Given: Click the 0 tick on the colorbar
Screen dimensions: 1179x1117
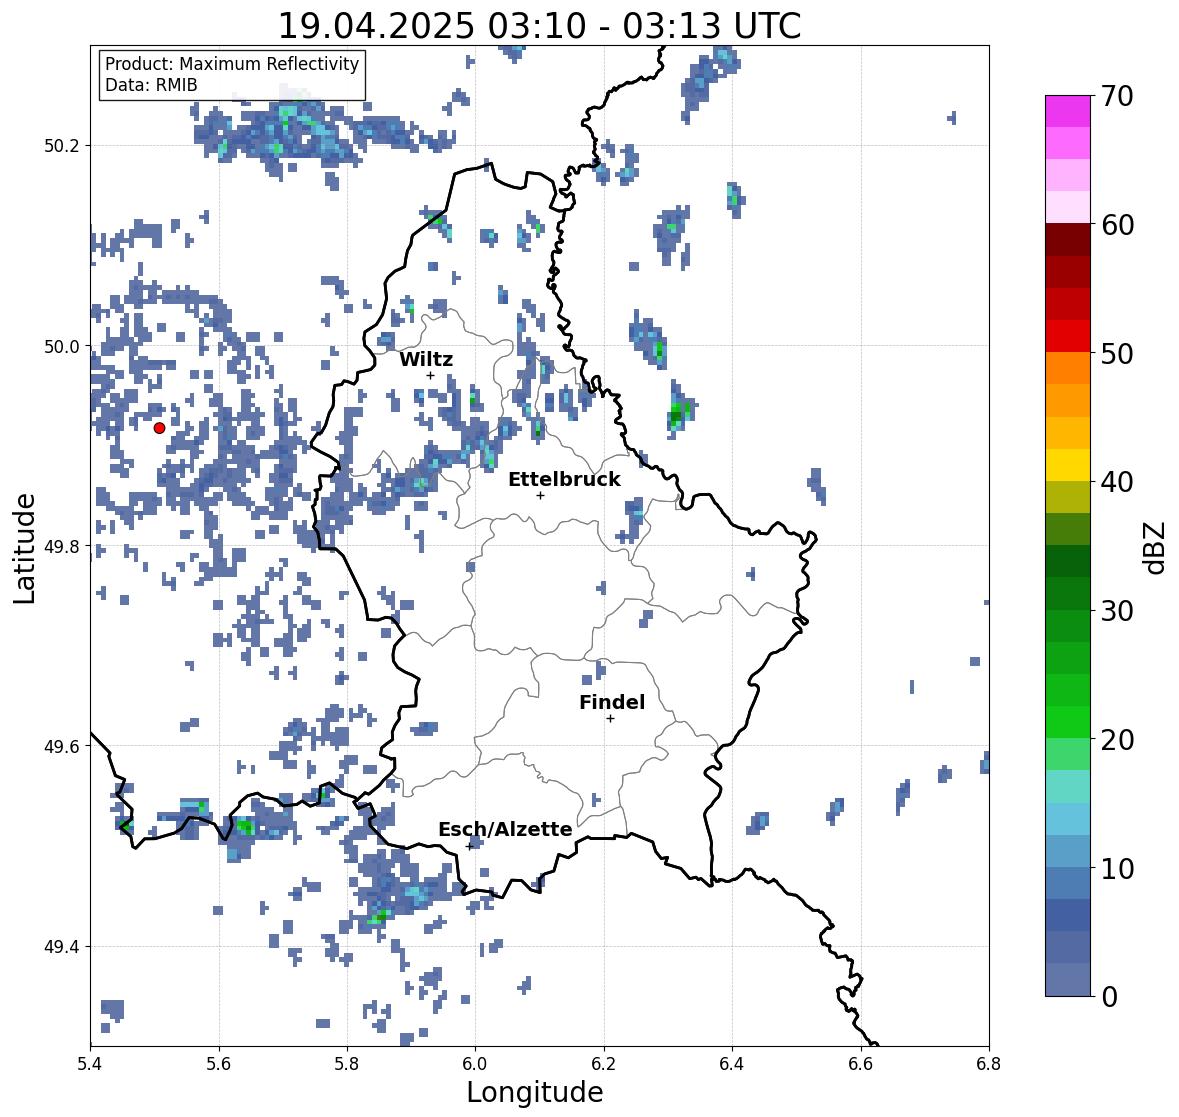Looking at the screenshot, I should pyautogui.click(x=1109, y=997).
